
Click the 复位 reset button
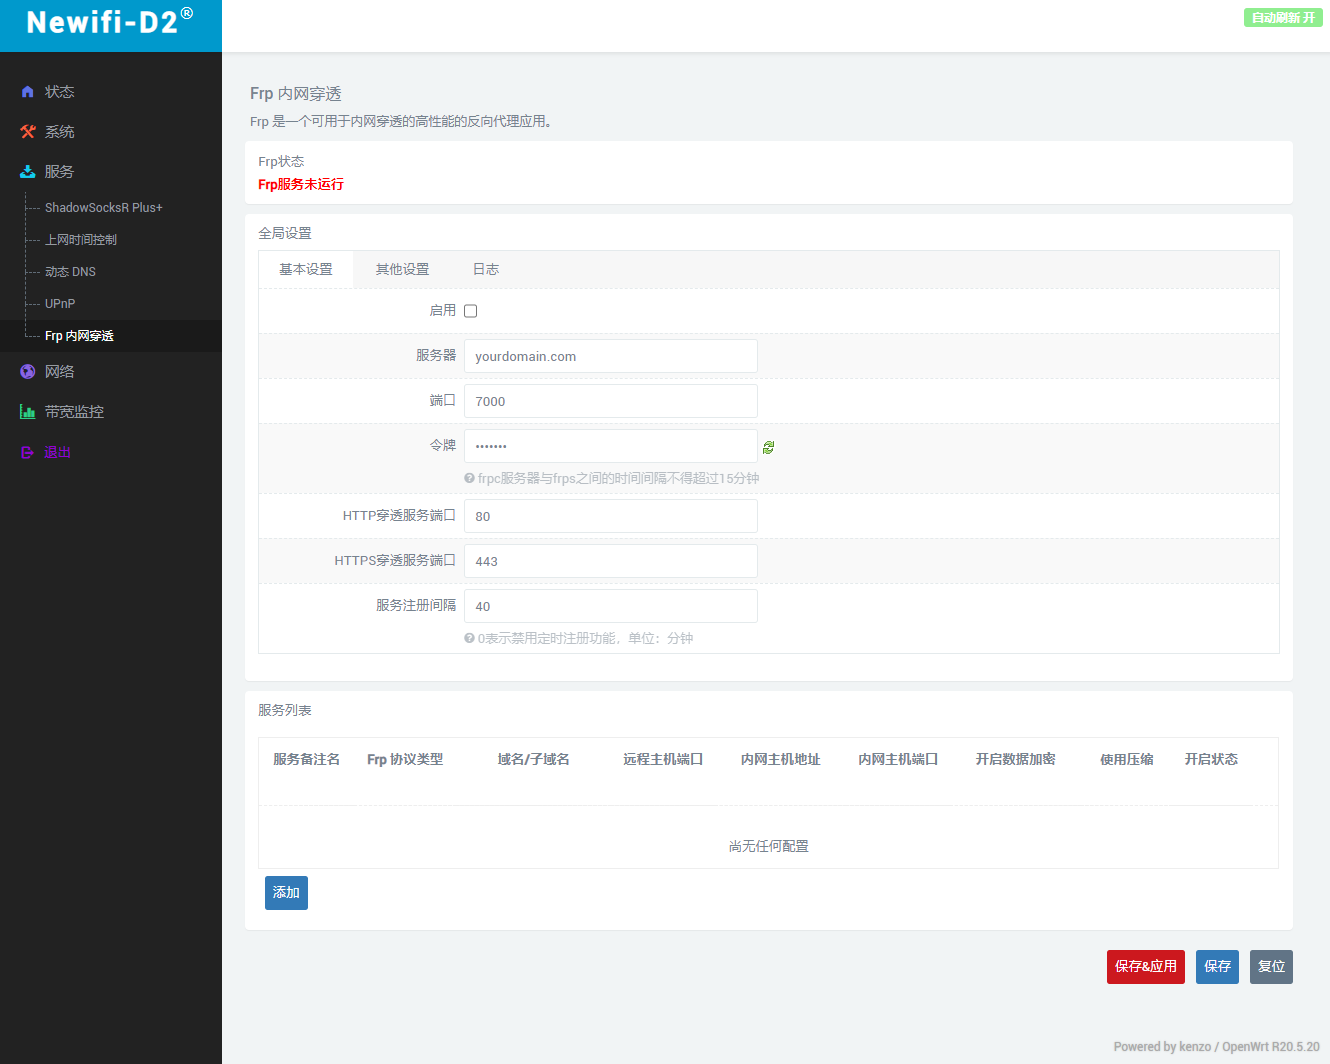tap(1271, 966)
